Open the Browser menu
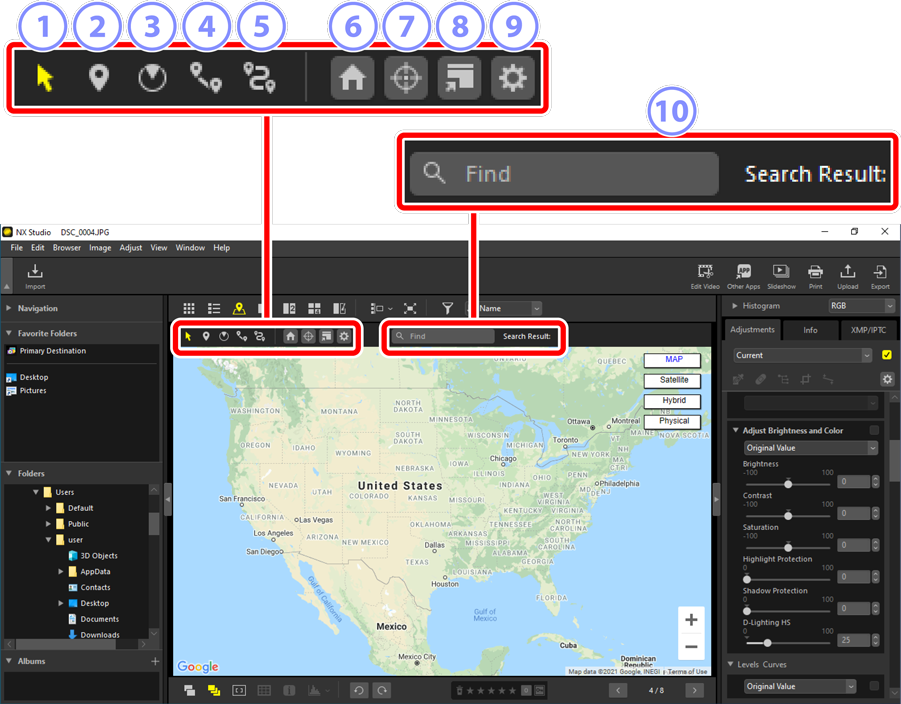Image resolution: width=901 pixels, height=704 pixels. pyautogui.click(x=67, y=248)
